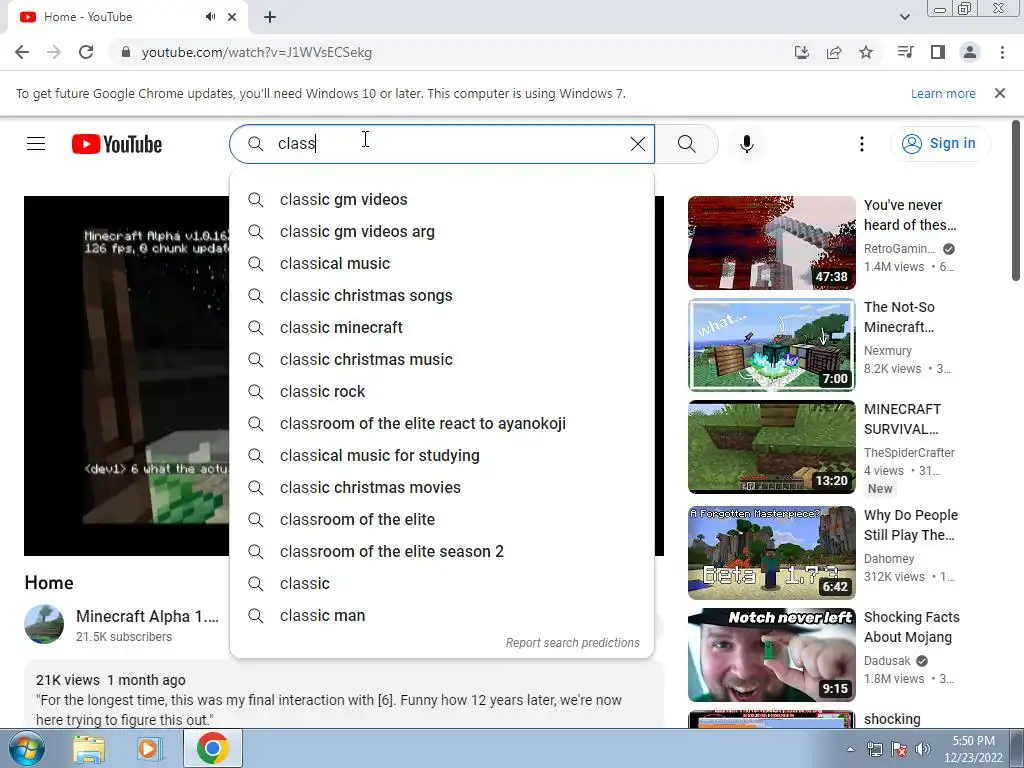Click the page vertical scrollbar
Viewport: 1024px width, 768px height.
pos(1016,201)
